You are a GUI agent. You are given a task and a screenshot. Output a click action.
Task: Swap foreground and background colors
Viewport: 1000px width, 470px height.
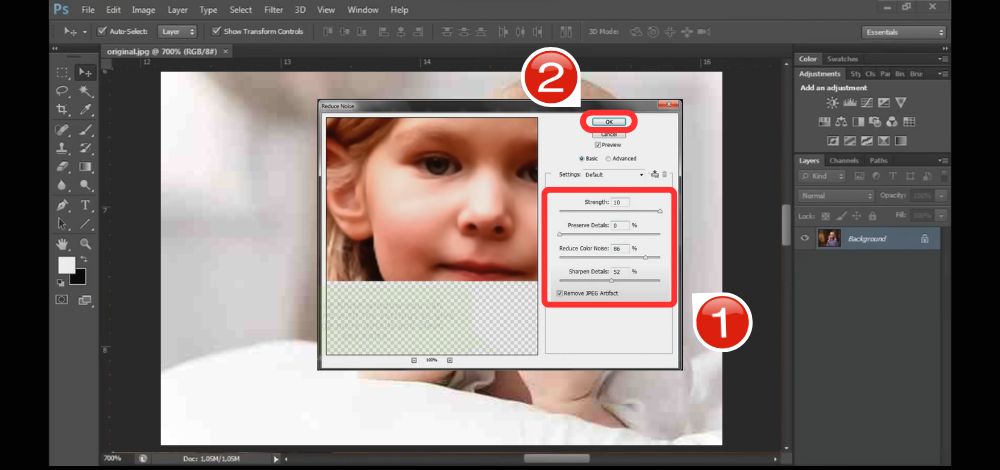click(x=84, y=260)
